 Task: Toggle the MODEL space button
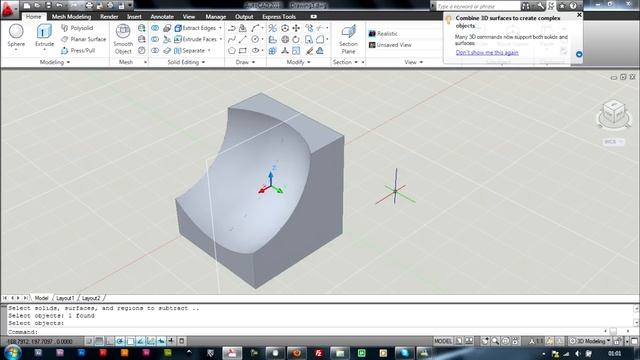click(x=443, y=341)
